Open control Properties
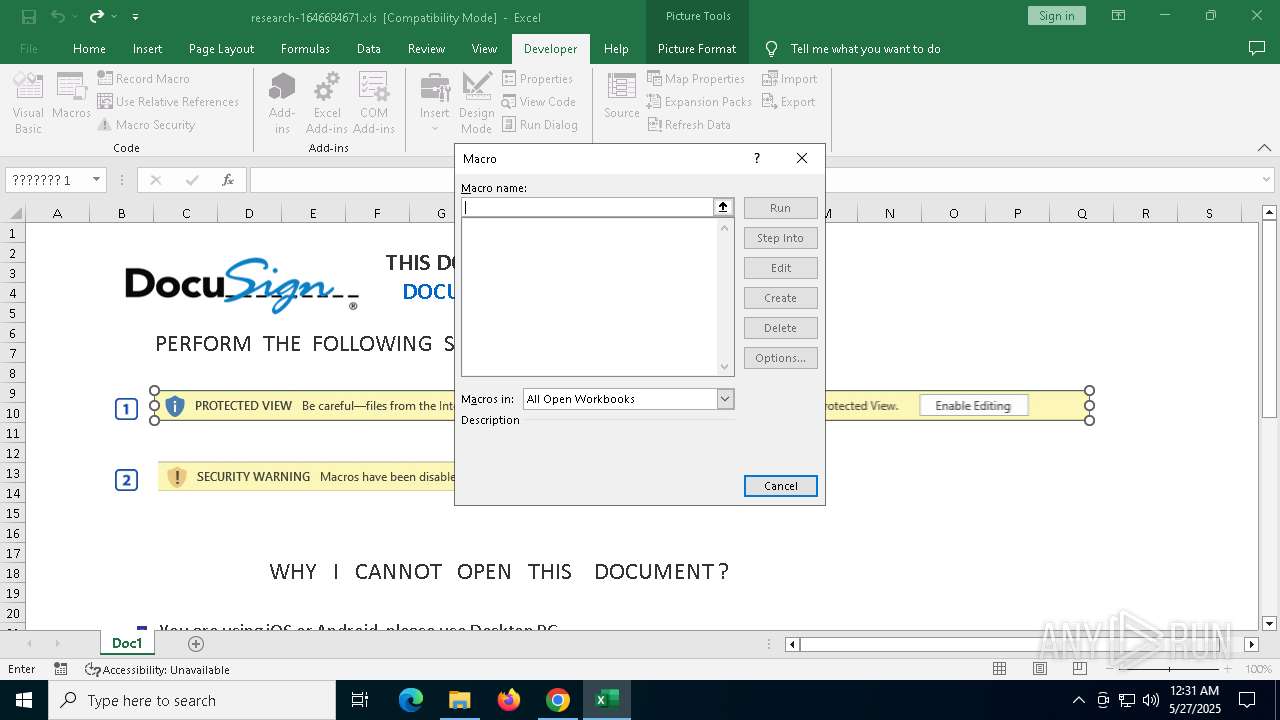Image resolution: width=1280 pixels, height=720 pixels. coord(537,79)
